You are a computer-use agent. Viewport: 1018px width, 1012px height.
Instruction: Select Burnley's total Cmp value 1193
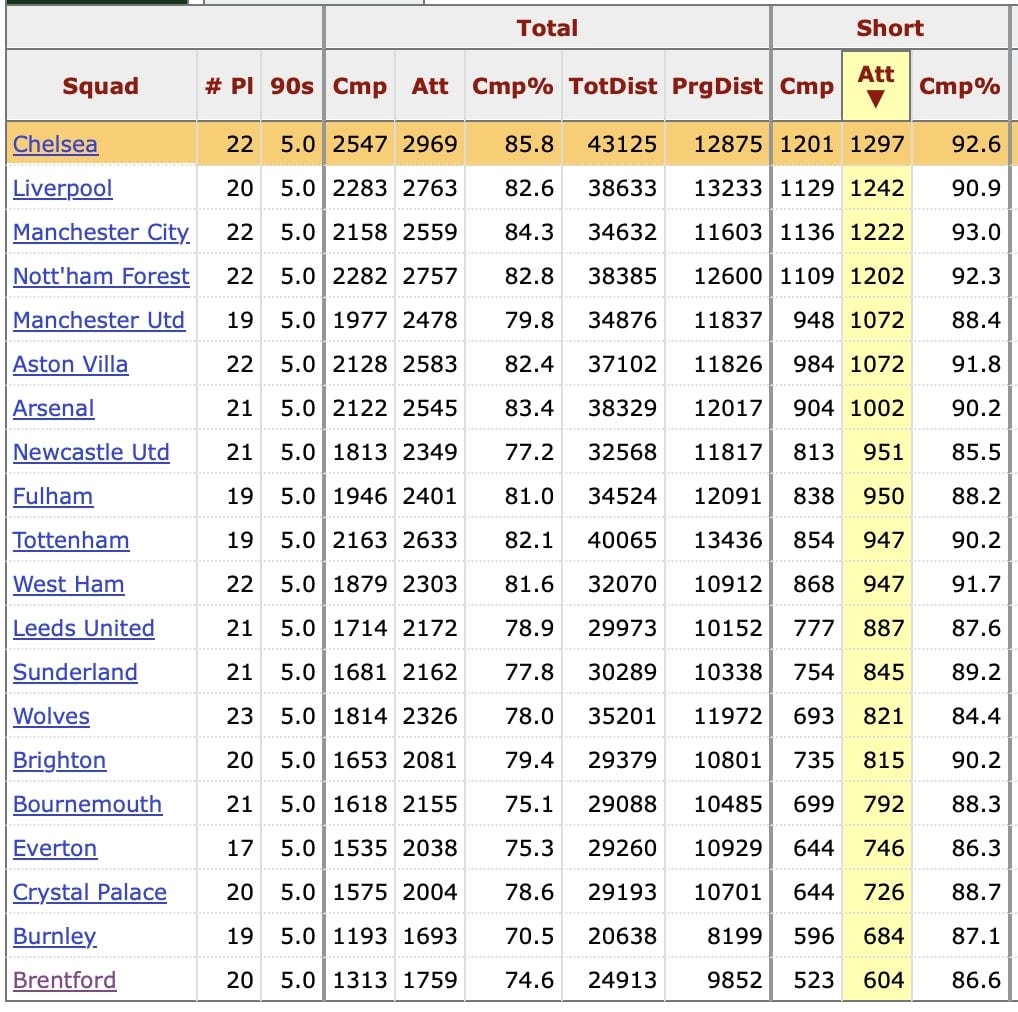point(360,936)
